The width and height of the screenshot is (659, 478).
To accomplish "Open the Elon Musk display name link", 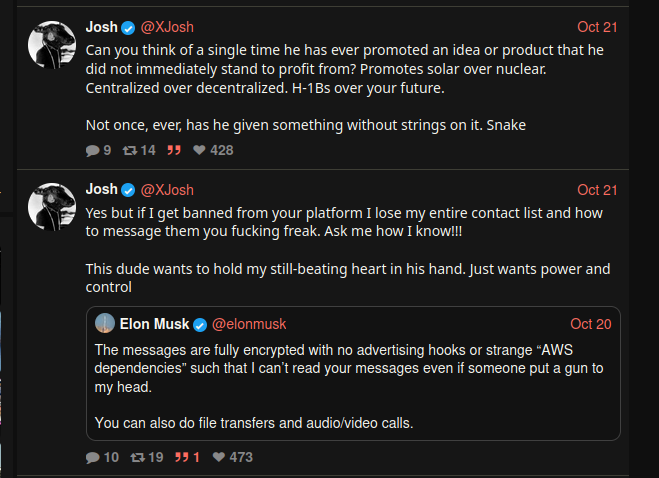I will tap(154, 324).
